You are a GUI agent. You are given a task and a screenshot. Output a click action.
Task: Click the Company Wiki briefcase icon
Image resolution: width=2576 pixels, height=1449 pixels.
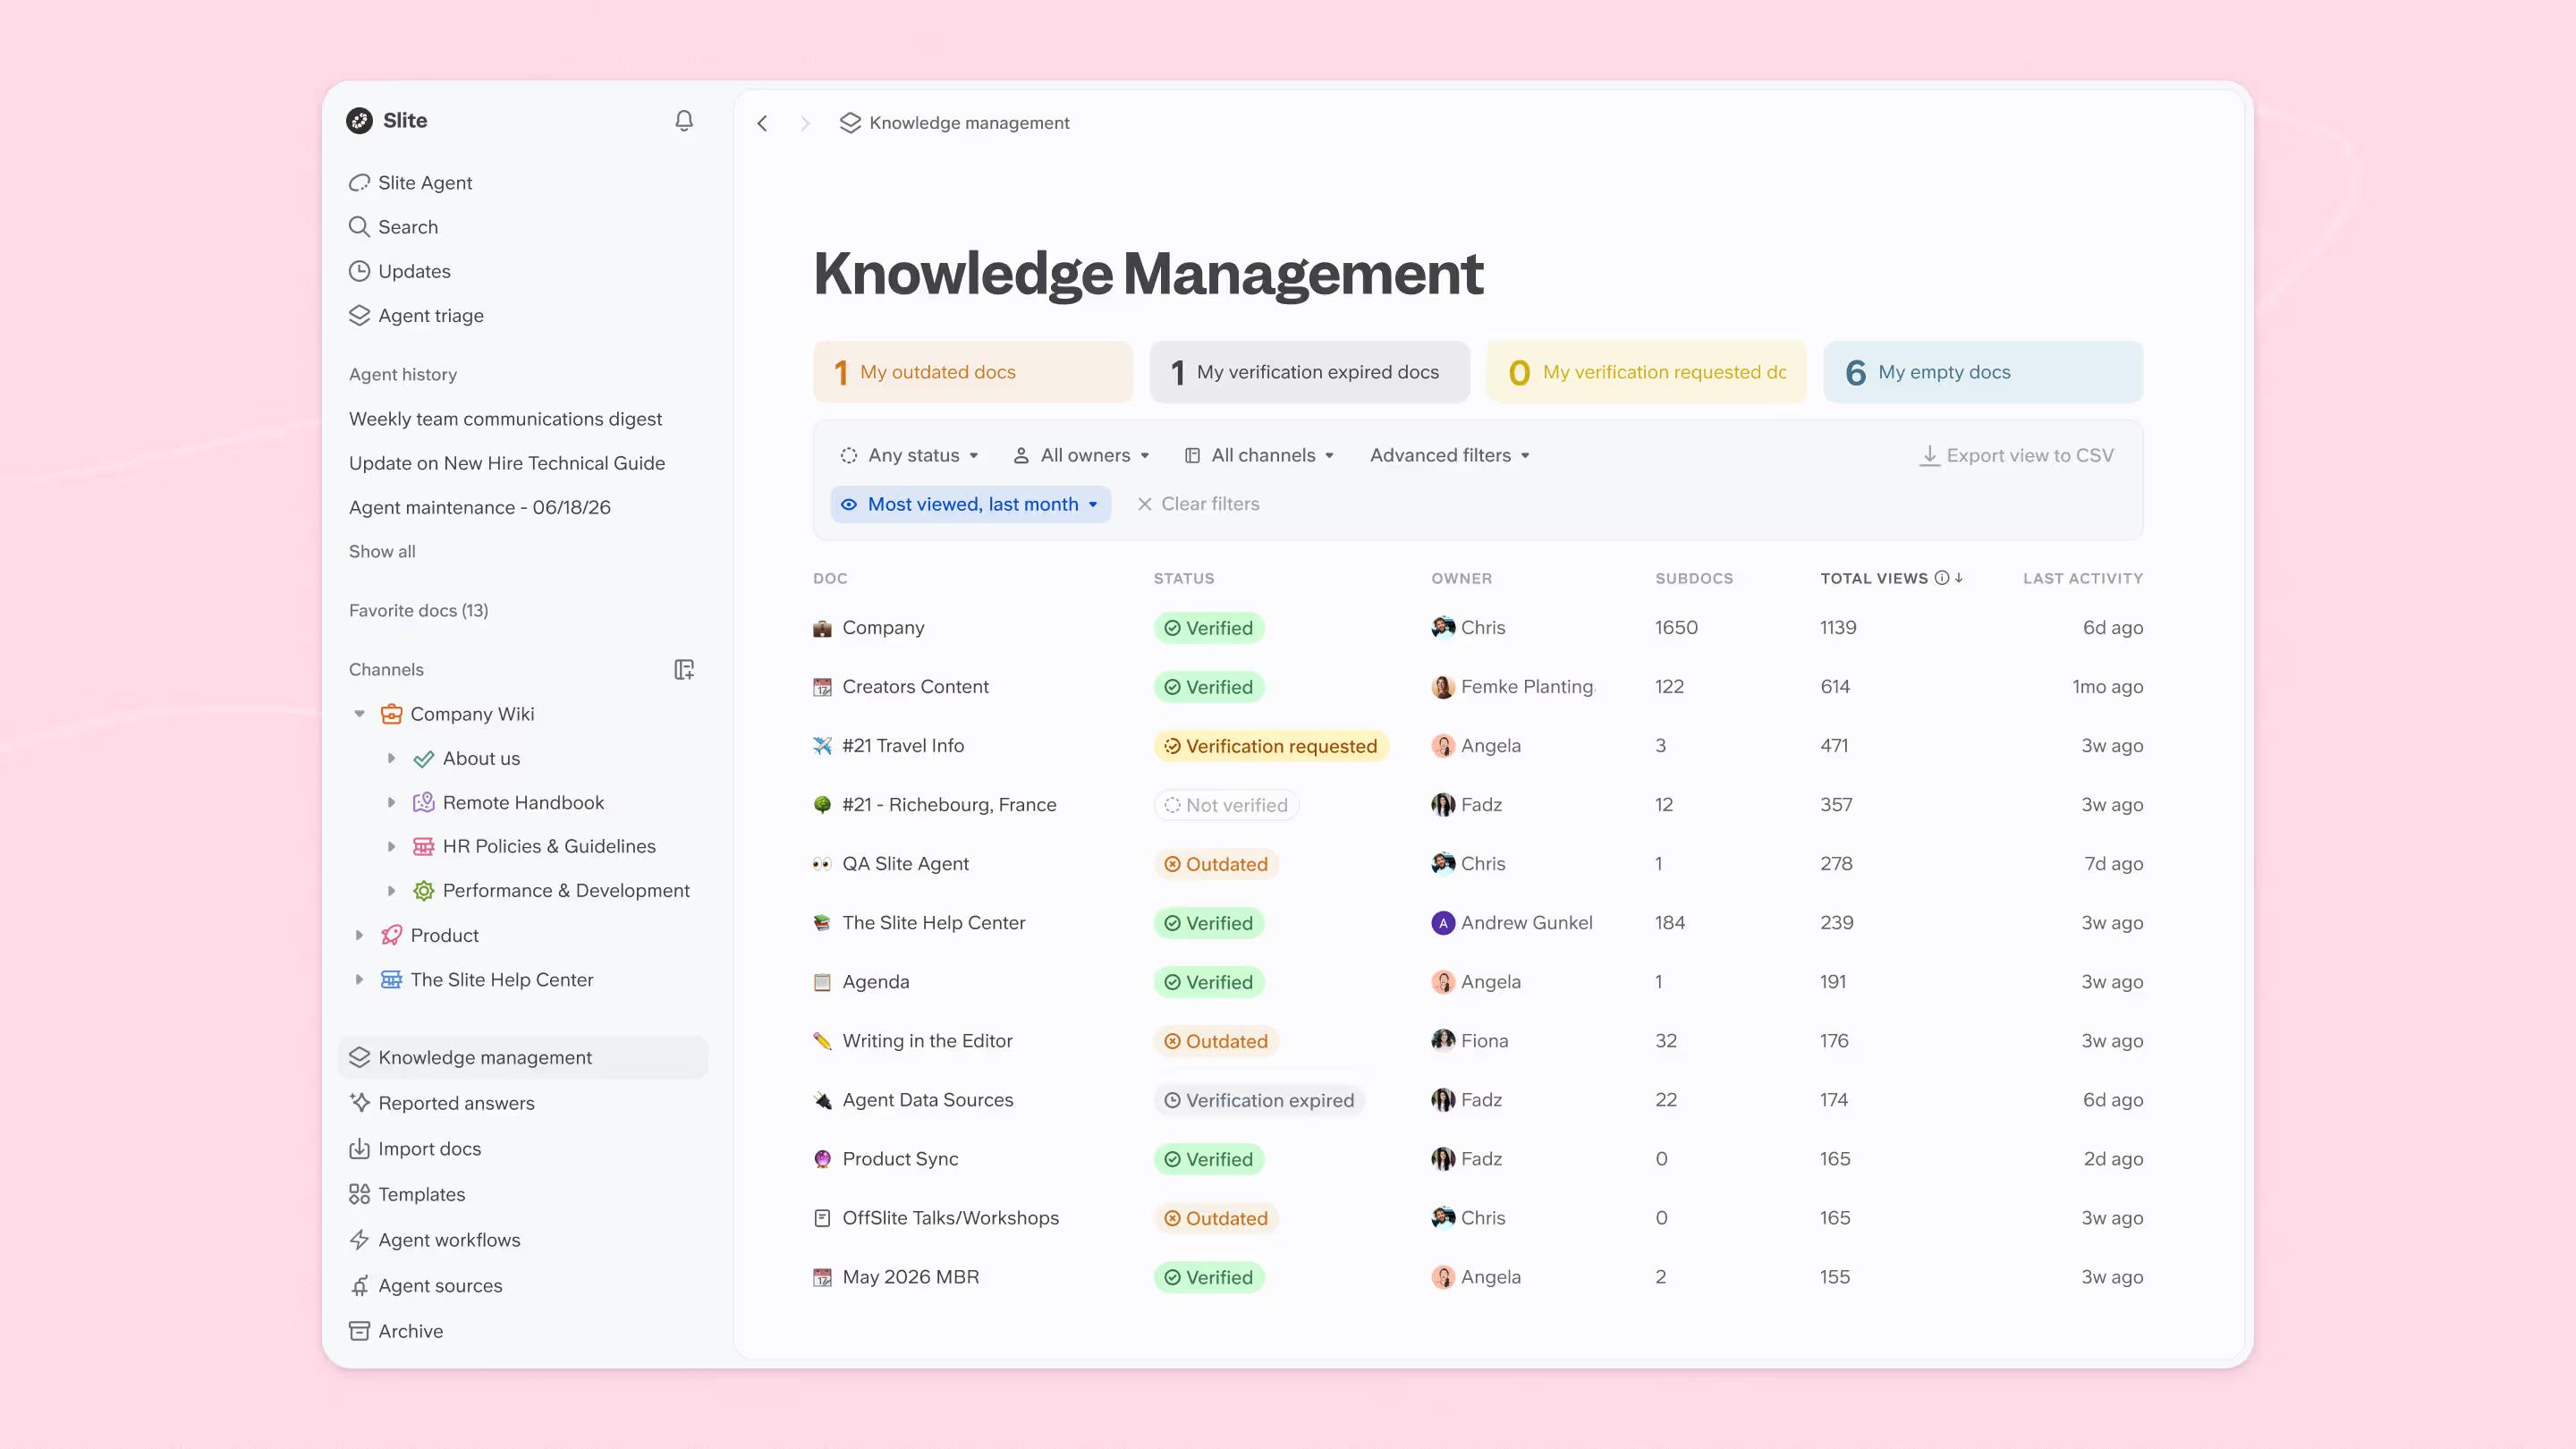[392, 714]
